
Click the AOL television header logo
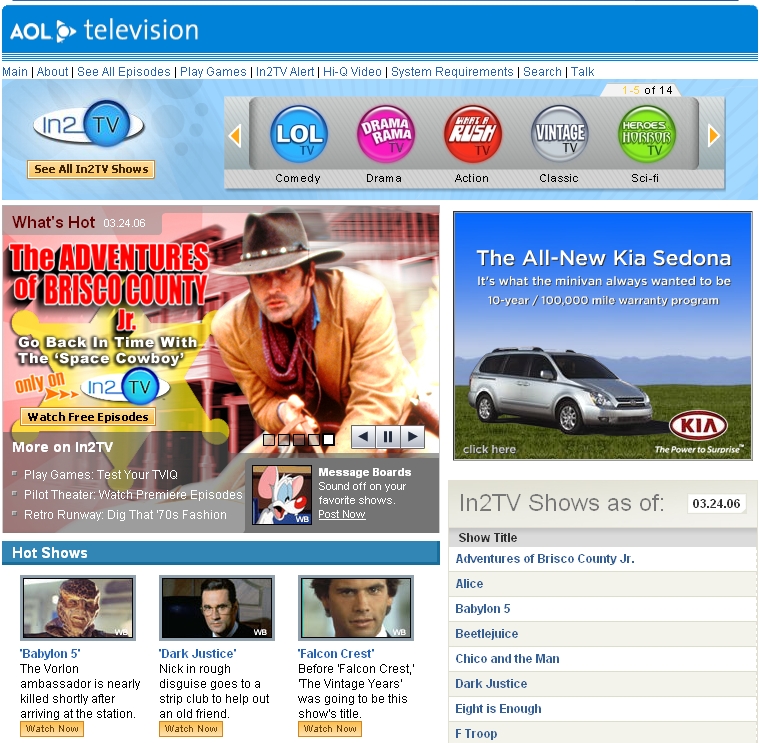pos(104,31)
